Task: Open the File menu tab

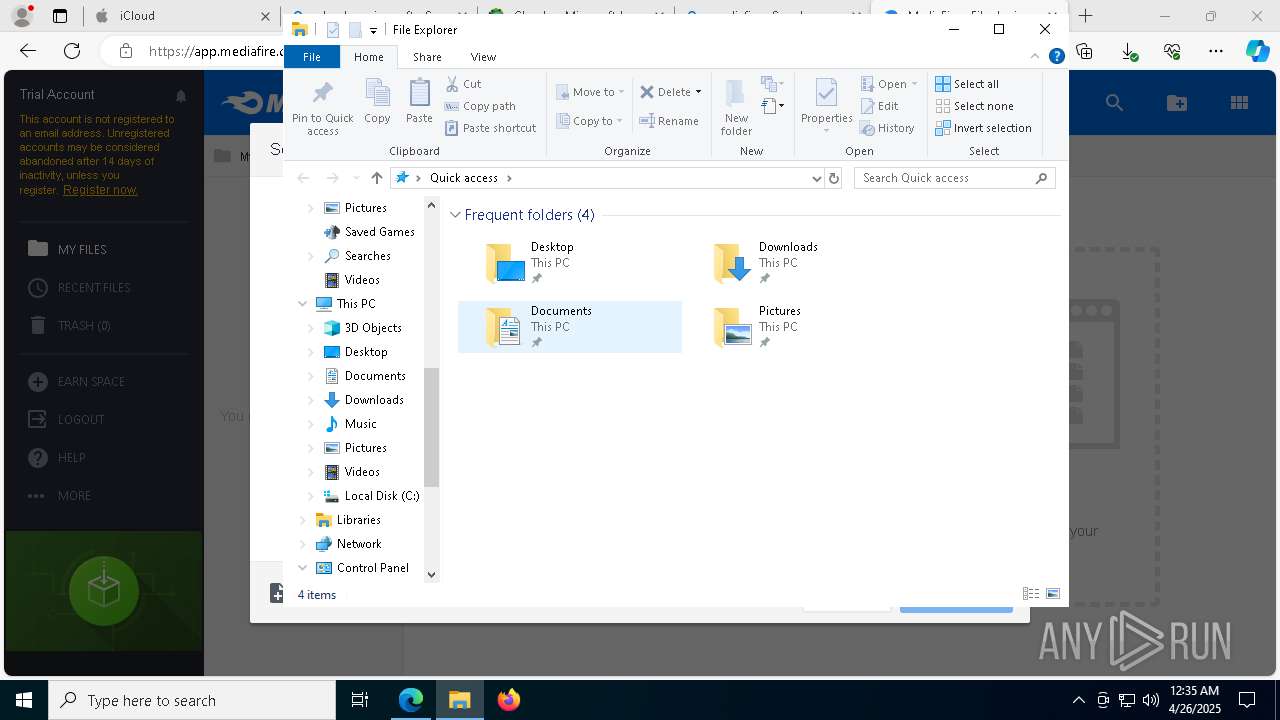Action: (x=312, y=57)
